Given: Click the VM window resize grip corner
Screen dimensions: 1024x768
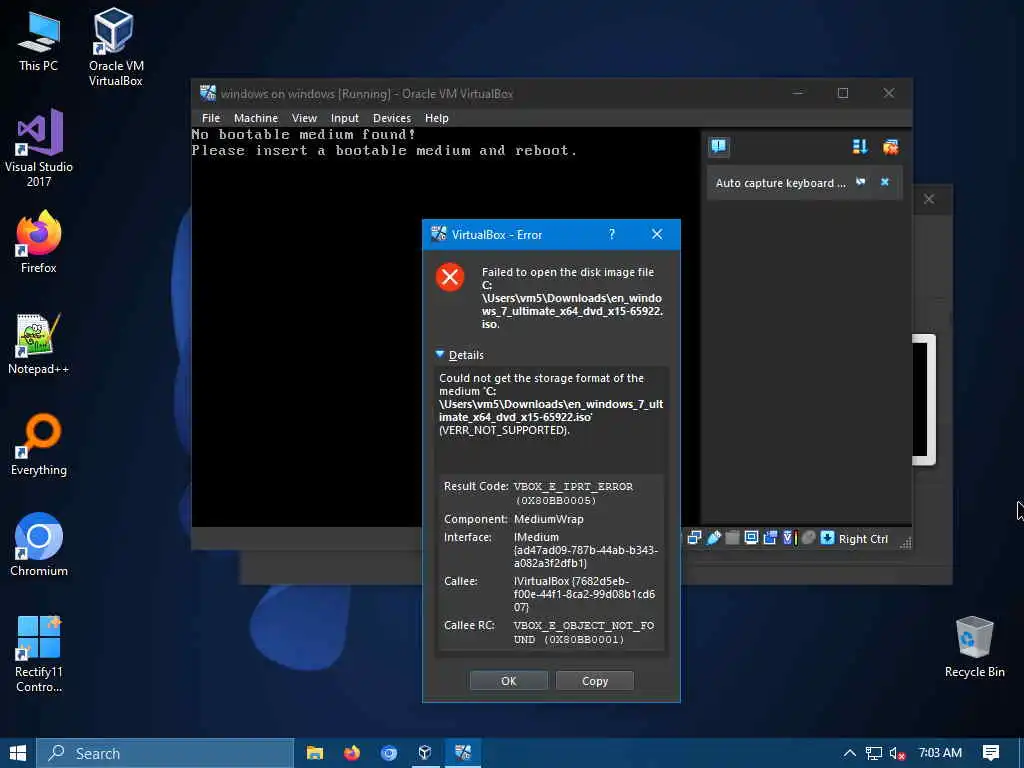Looking at the screenshot, I should click(906, 543).
